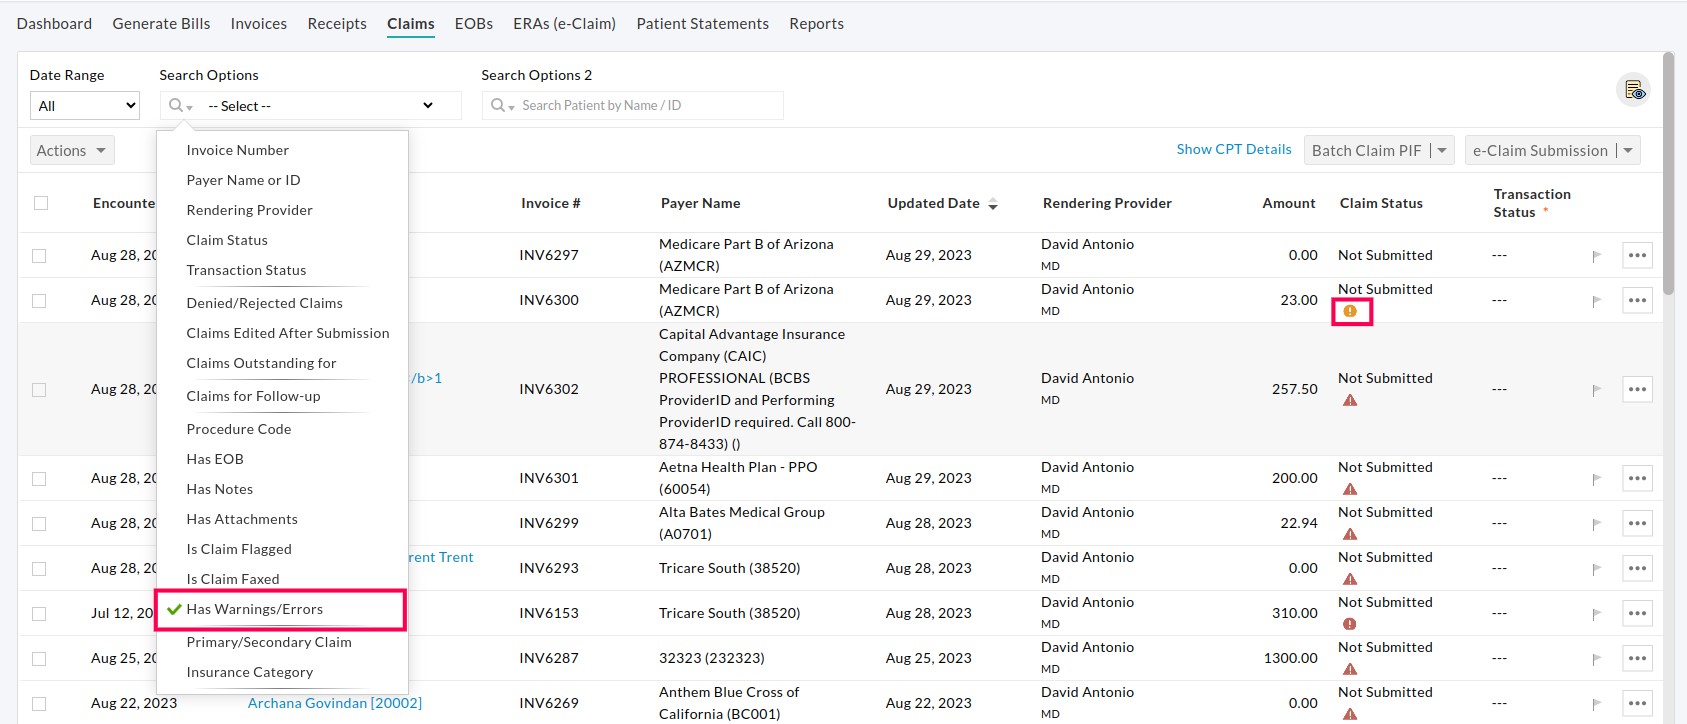The image size is (1687, 724).
Task: Open more options for INV6299
Action: pyautogui.click(x=1637, y=523)
